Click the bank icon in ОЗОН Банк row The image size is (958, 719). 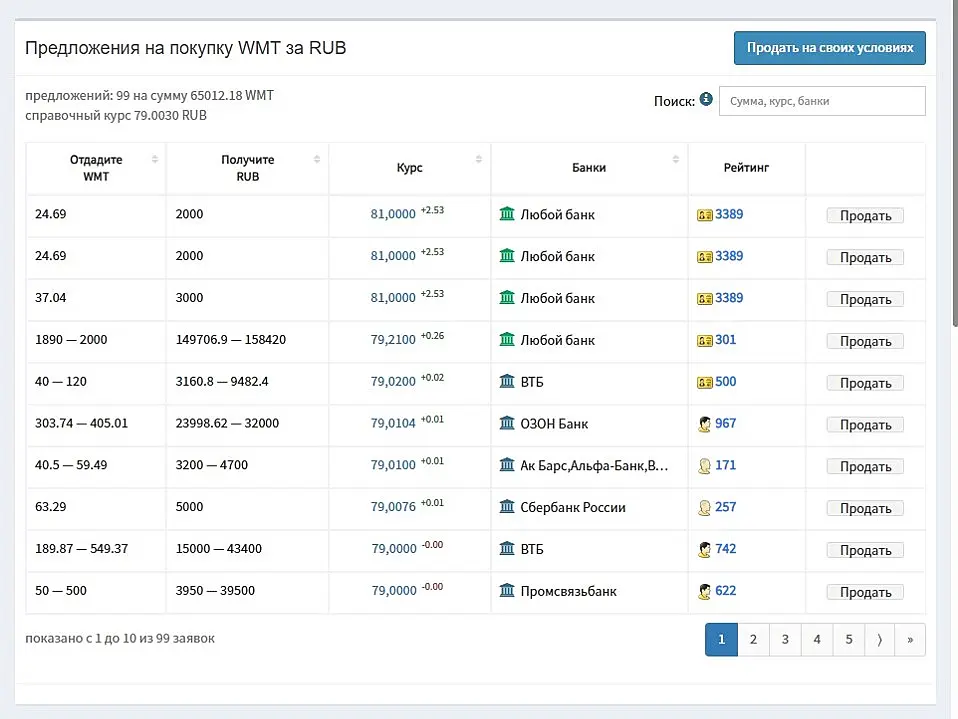click(507, 423)
